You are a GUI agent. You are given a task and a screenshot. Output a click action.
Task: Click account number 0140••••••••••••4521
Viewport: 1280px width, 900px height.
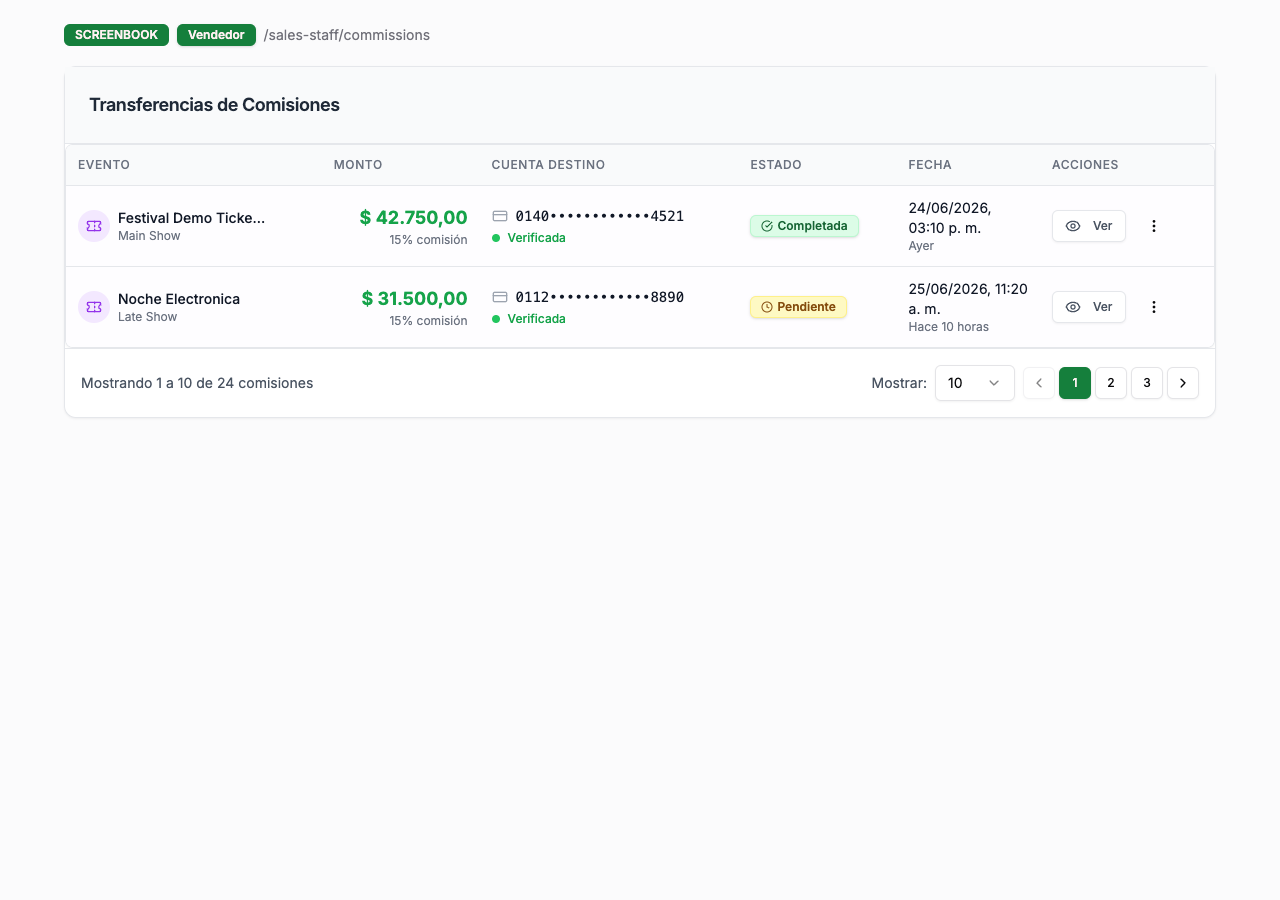pyautogui.click(x=600, y=216)
